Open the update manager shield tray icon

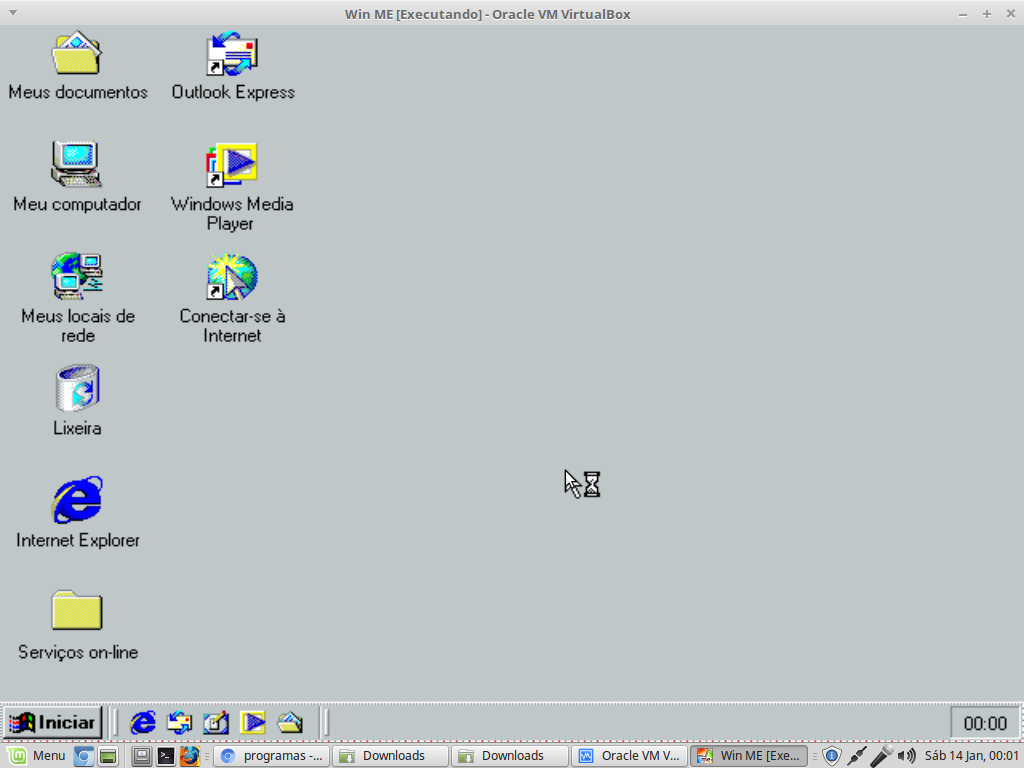point(831,756)
